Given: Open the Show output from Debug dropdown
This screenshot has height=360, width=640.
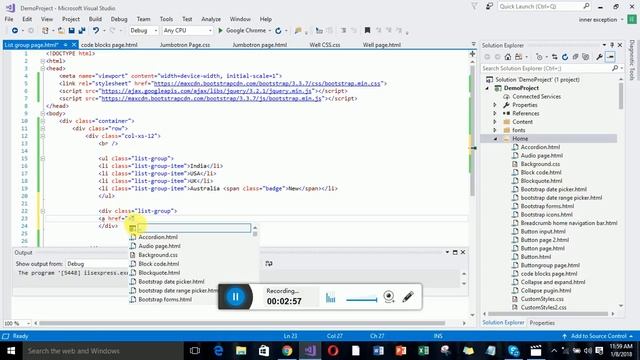Looking at the screenshot, I should click(x=97, y=264).
